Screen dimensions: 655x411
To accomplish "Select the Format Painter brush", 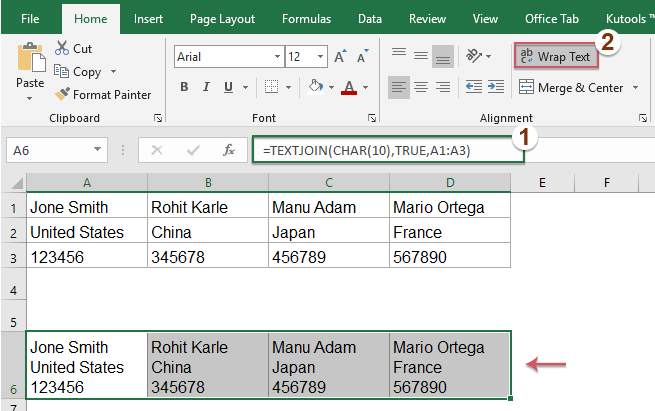I will 62,94.
